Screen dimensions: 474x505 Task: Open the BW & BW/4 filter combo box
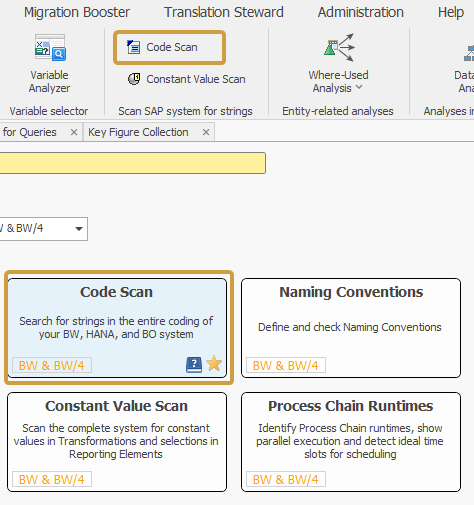tap(43, 229)
